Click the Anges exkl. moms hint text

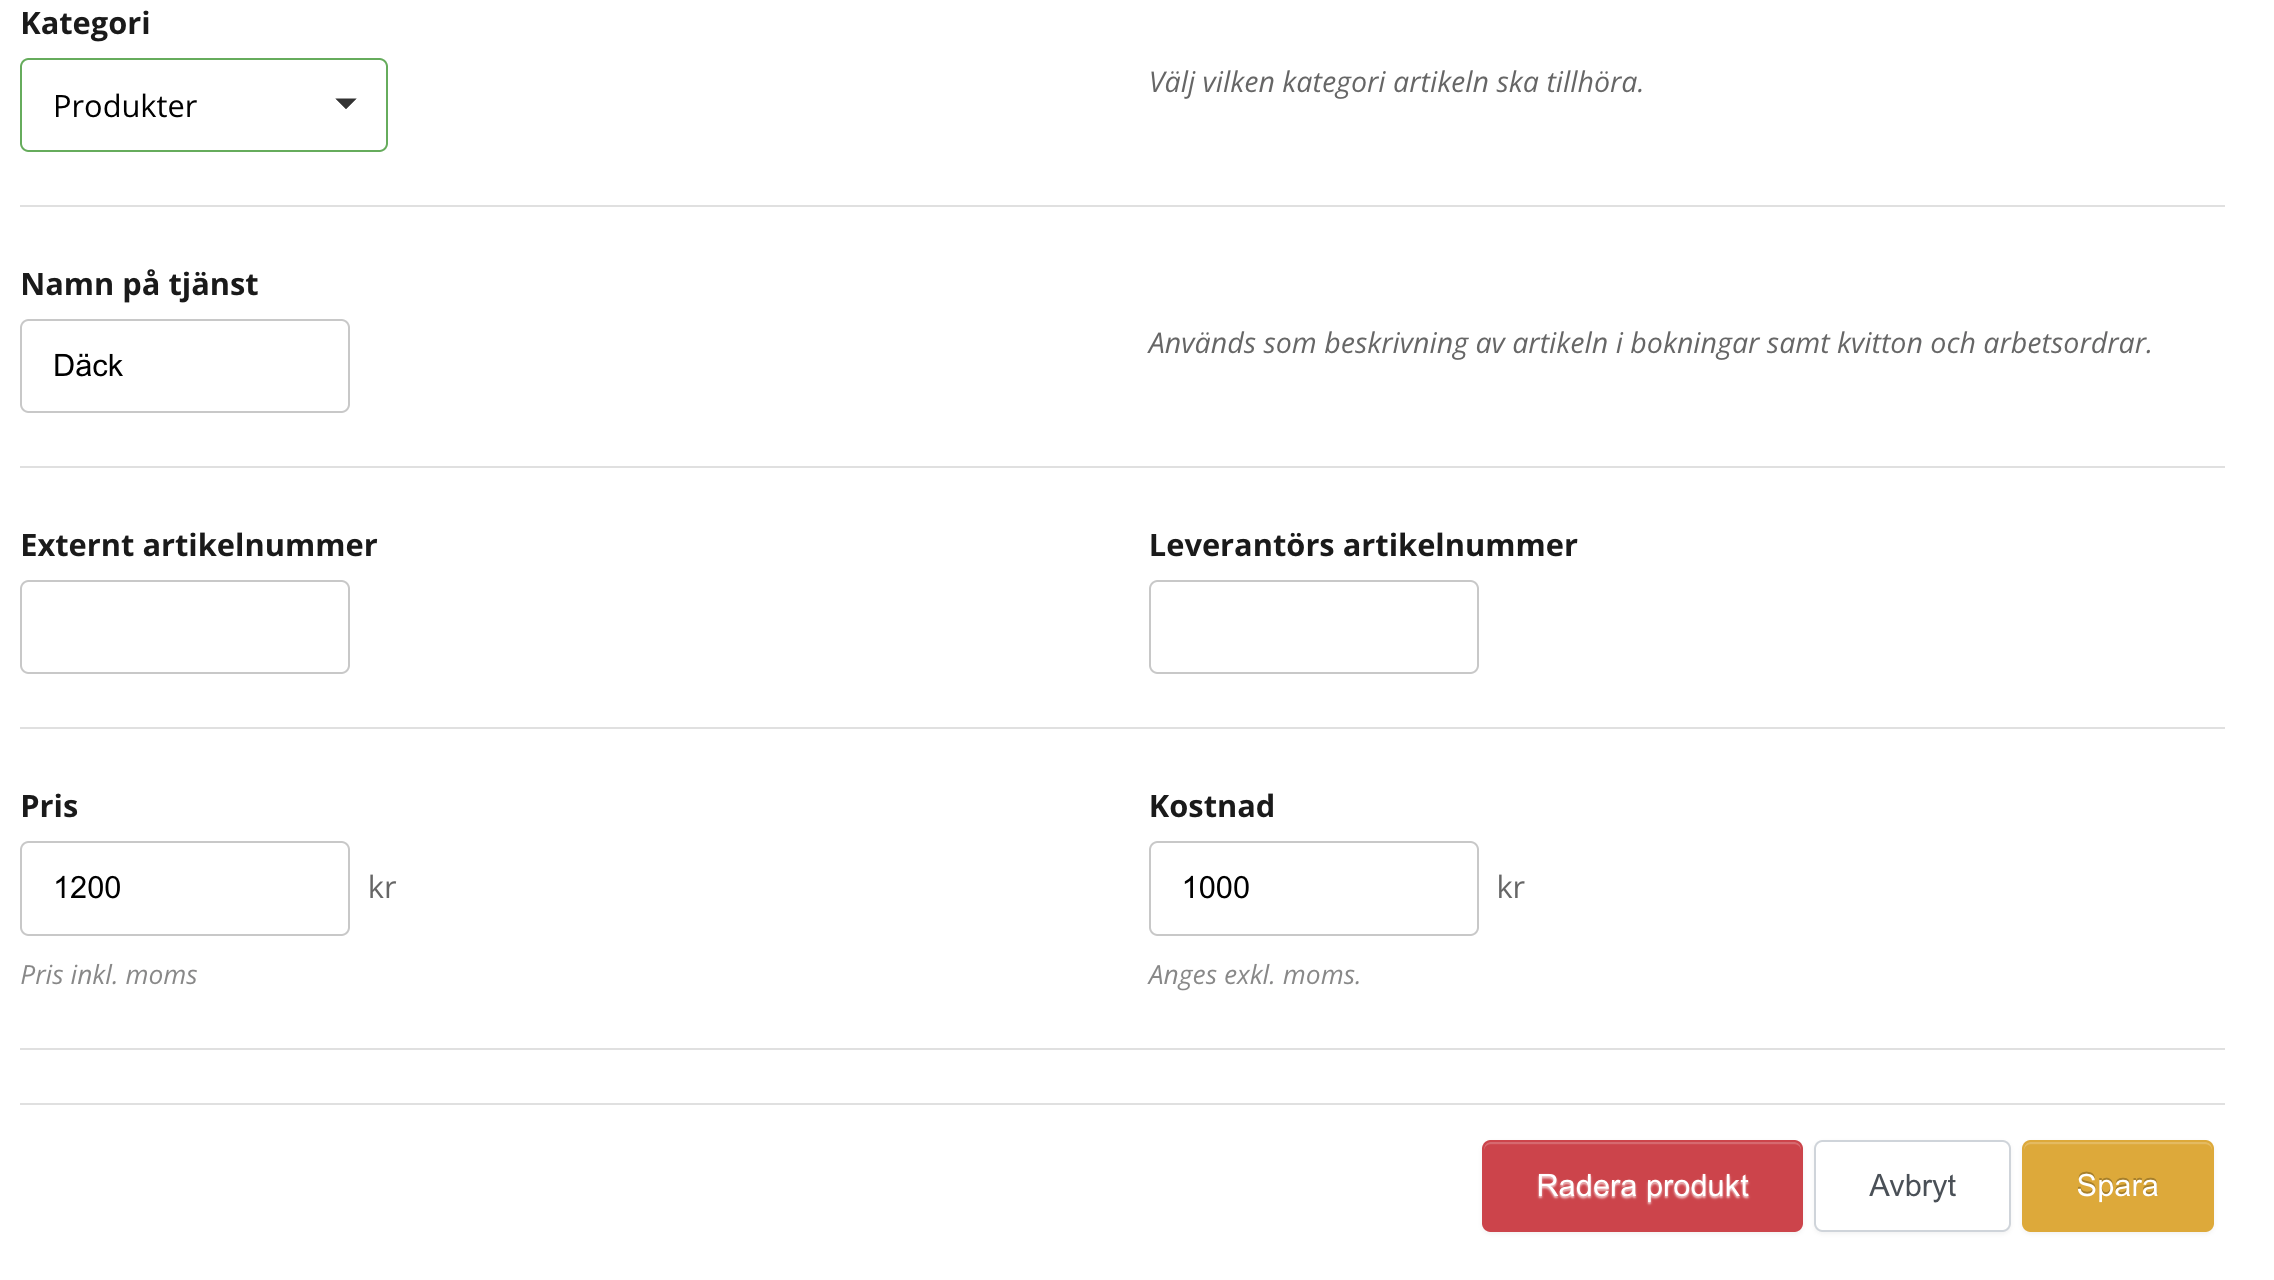(1254, 975)
